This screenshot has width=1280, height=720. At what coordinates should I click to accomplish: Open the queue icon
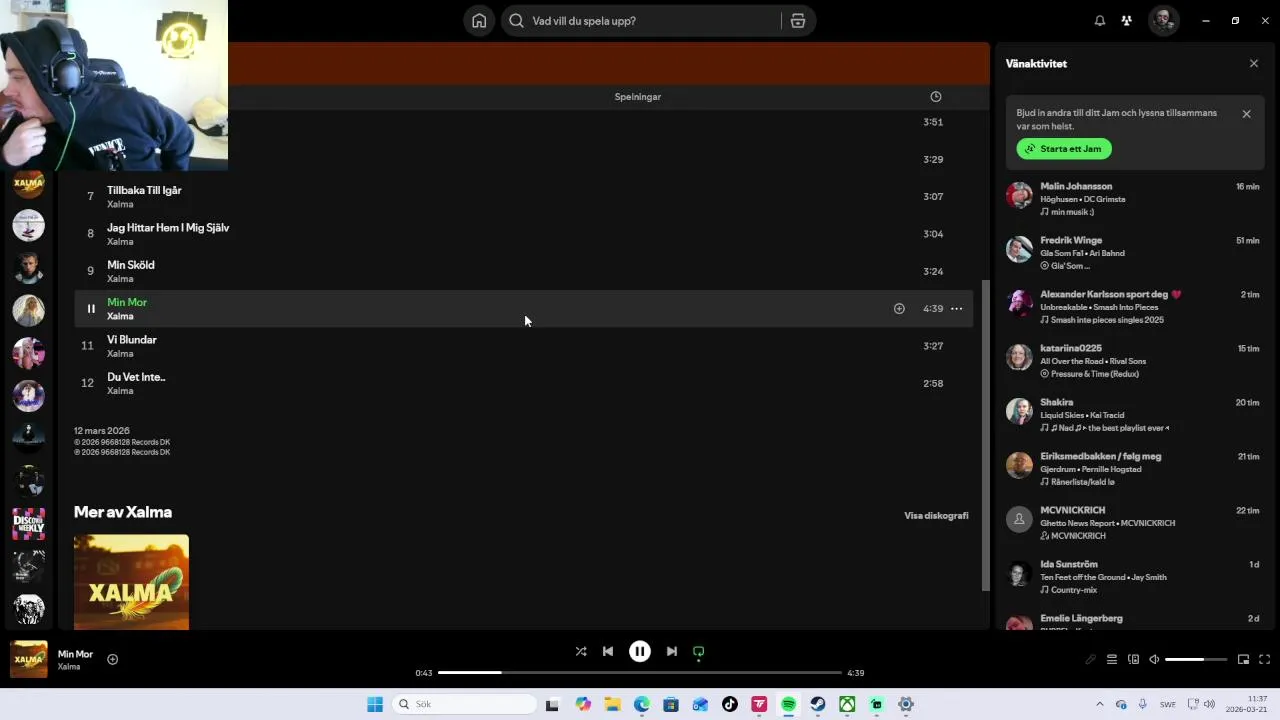tap(1112, 659)
